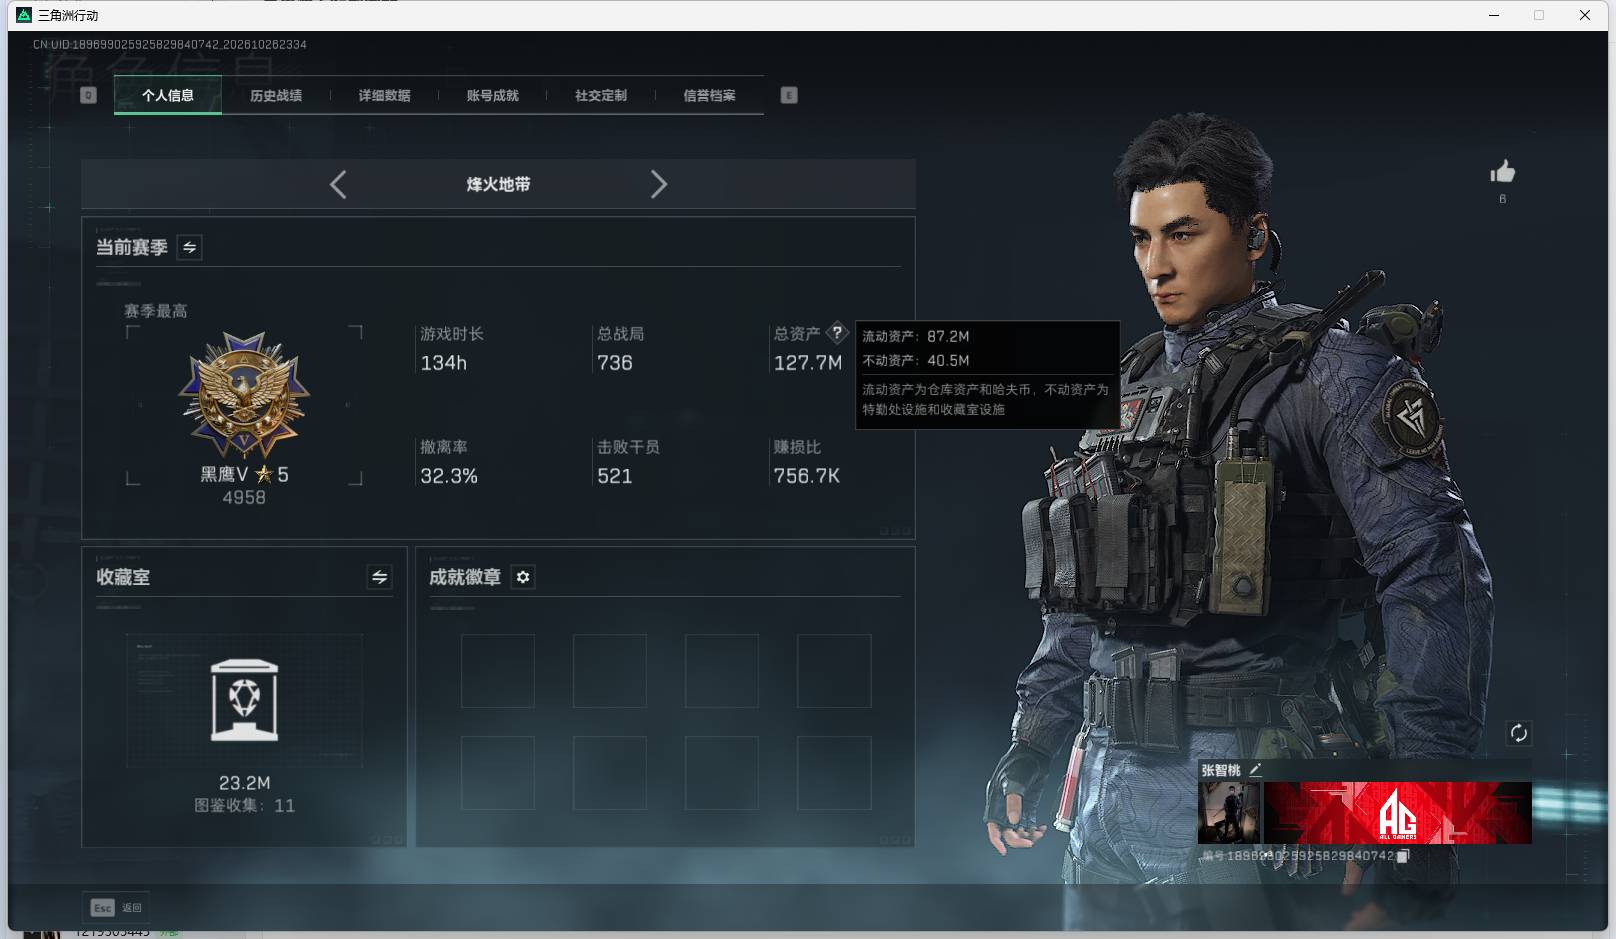Switch to the 历史战绩 tab
The width and height of the screenshot is (1616, 939).
(x=276, y=95)
